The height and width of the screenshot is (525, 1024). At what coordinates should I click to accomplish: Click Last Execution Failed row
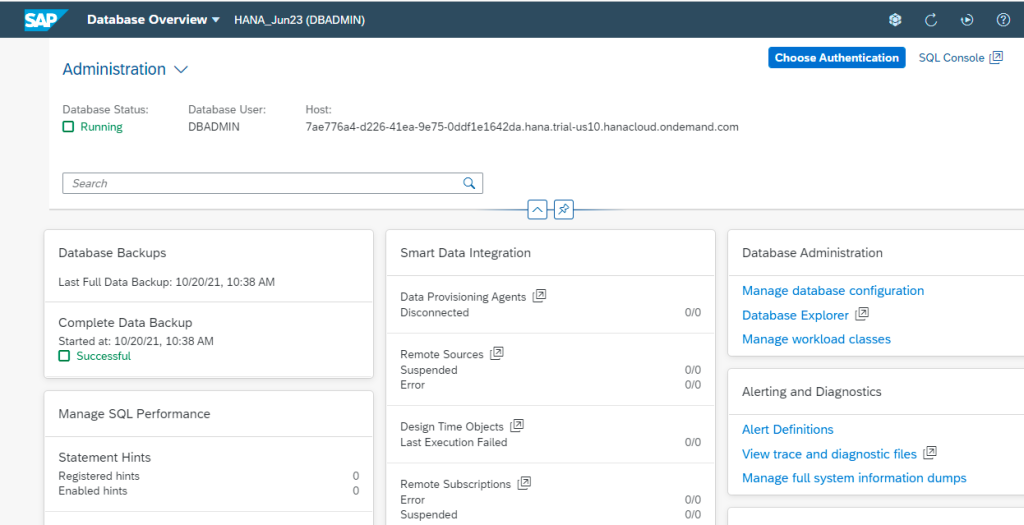[x=551, y=442]
